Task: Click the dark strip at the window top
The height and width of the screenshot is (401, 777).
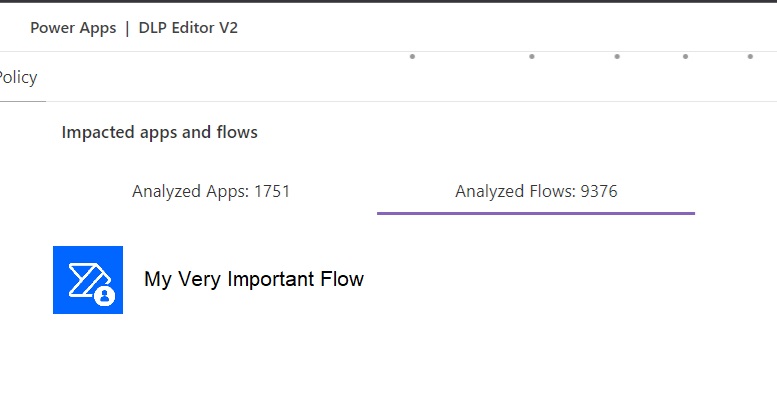Action: point(388,1)
